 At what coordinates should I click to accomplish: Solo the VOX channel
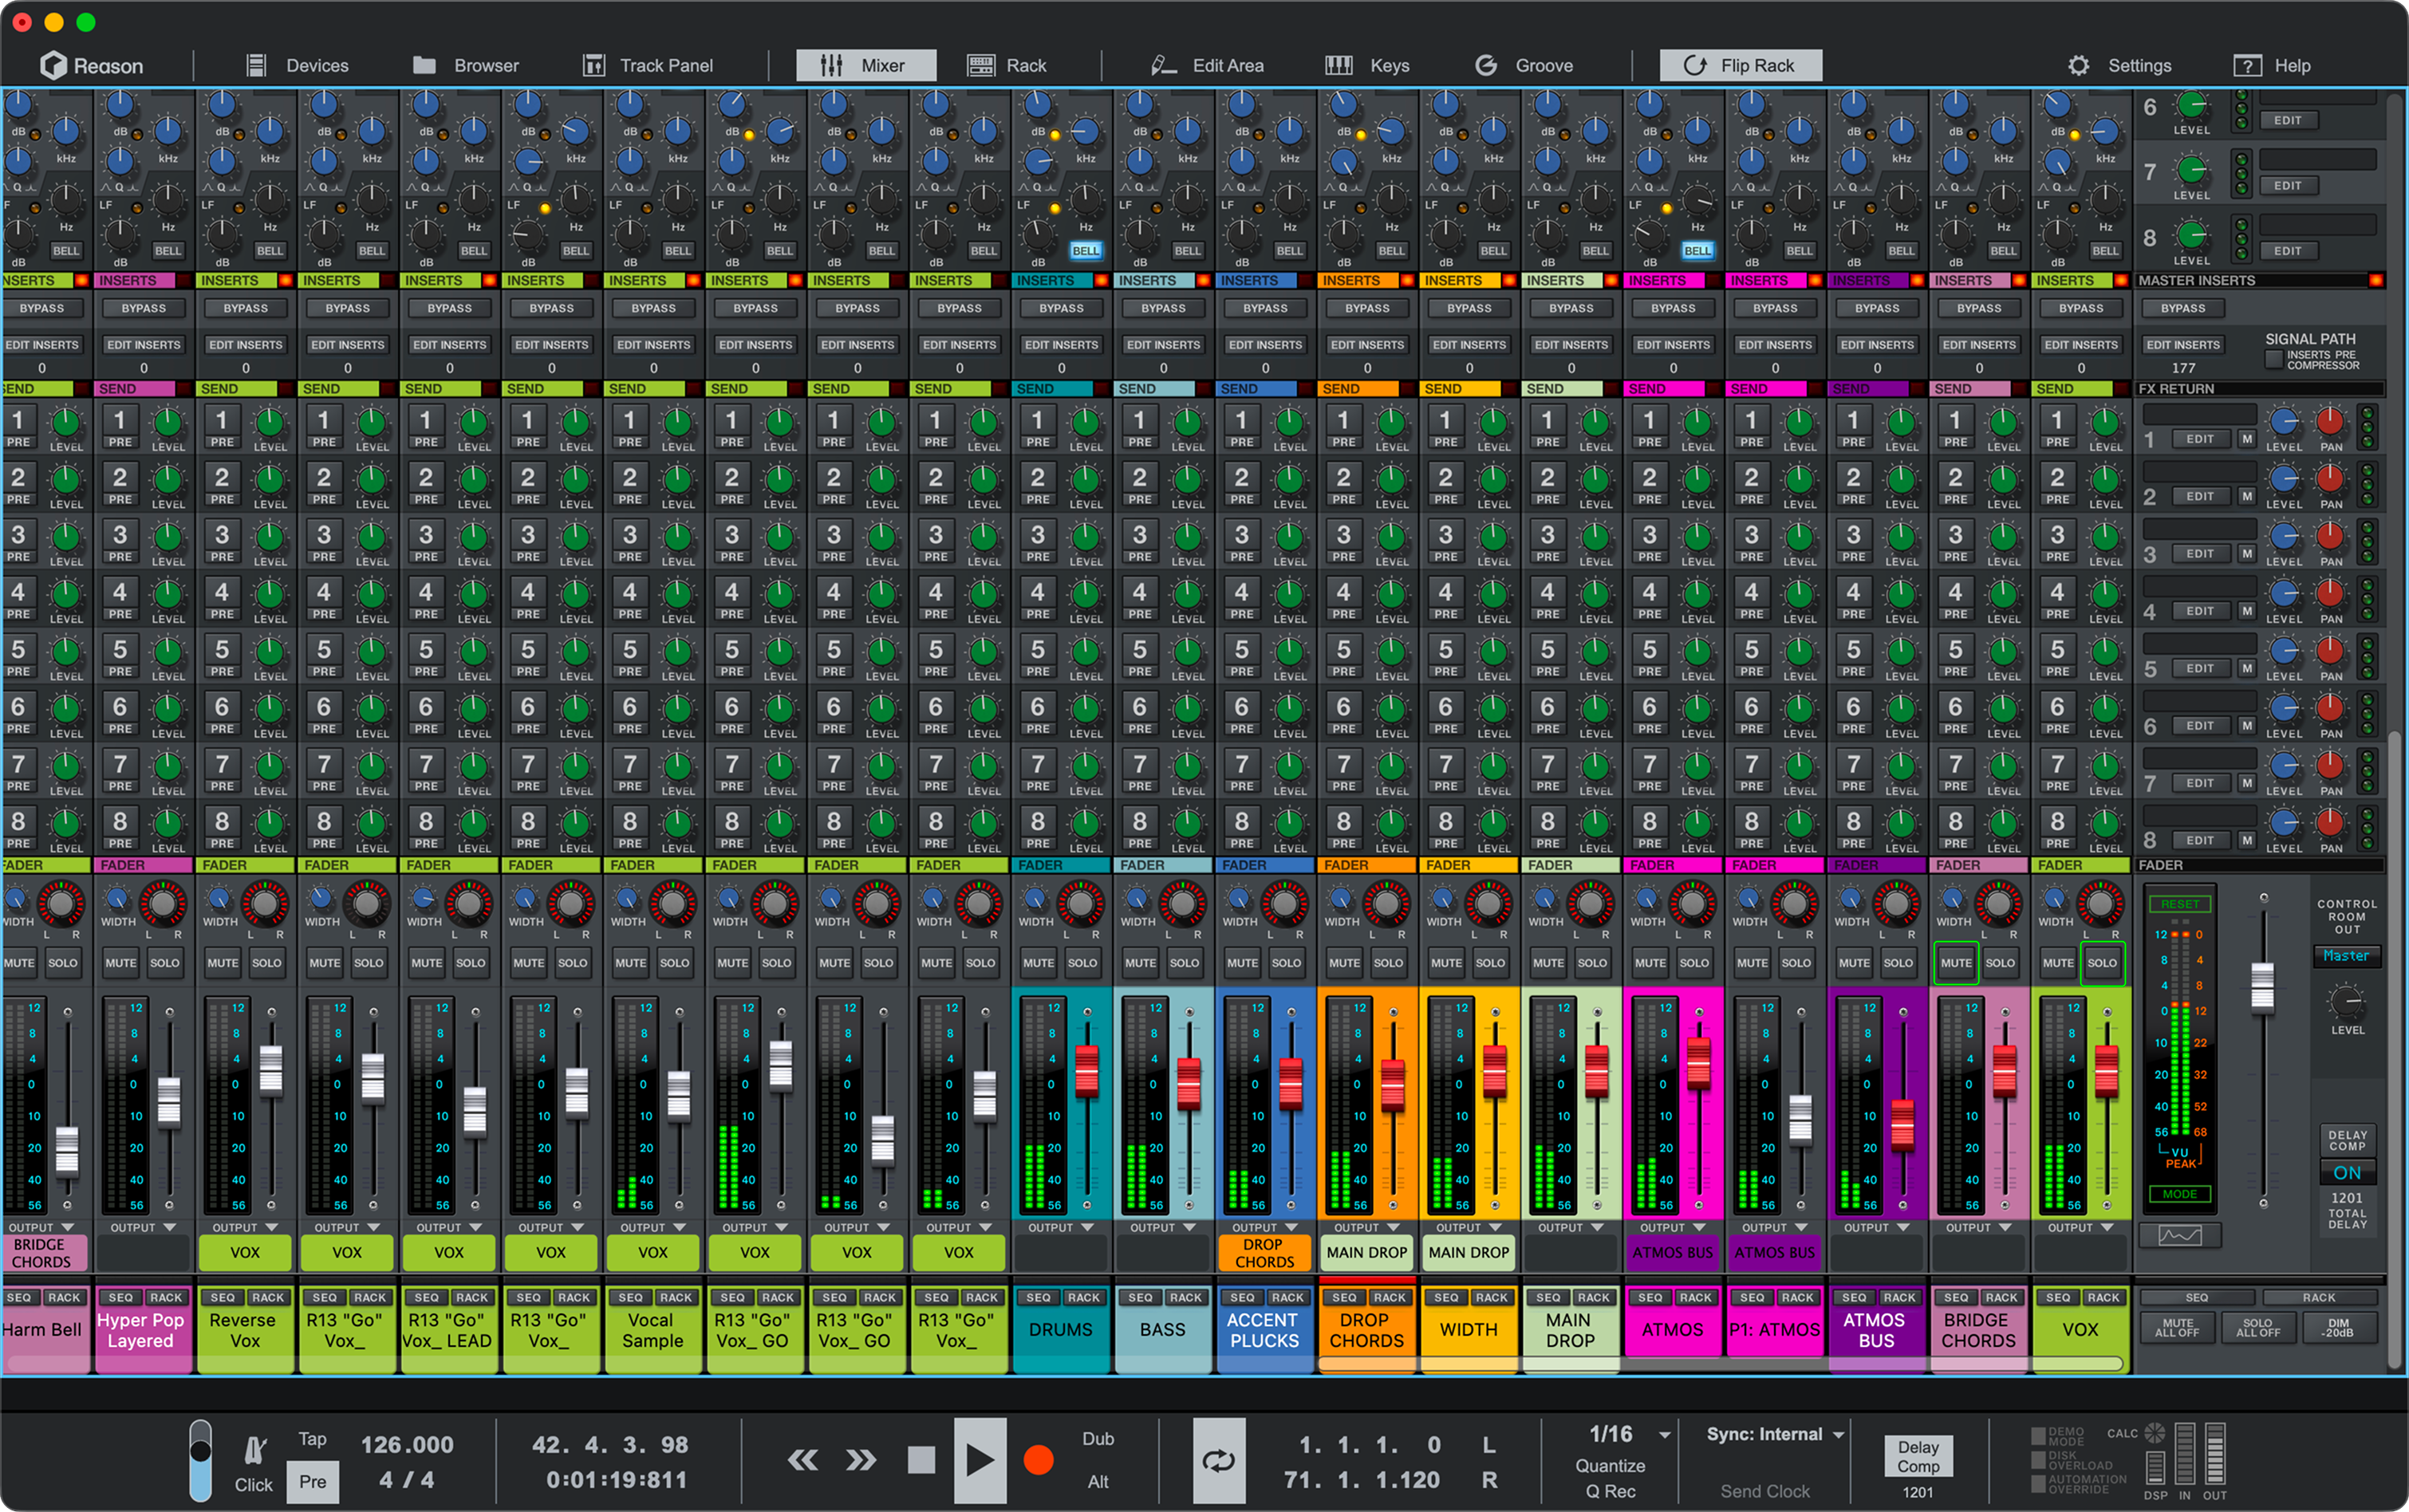2101,963
